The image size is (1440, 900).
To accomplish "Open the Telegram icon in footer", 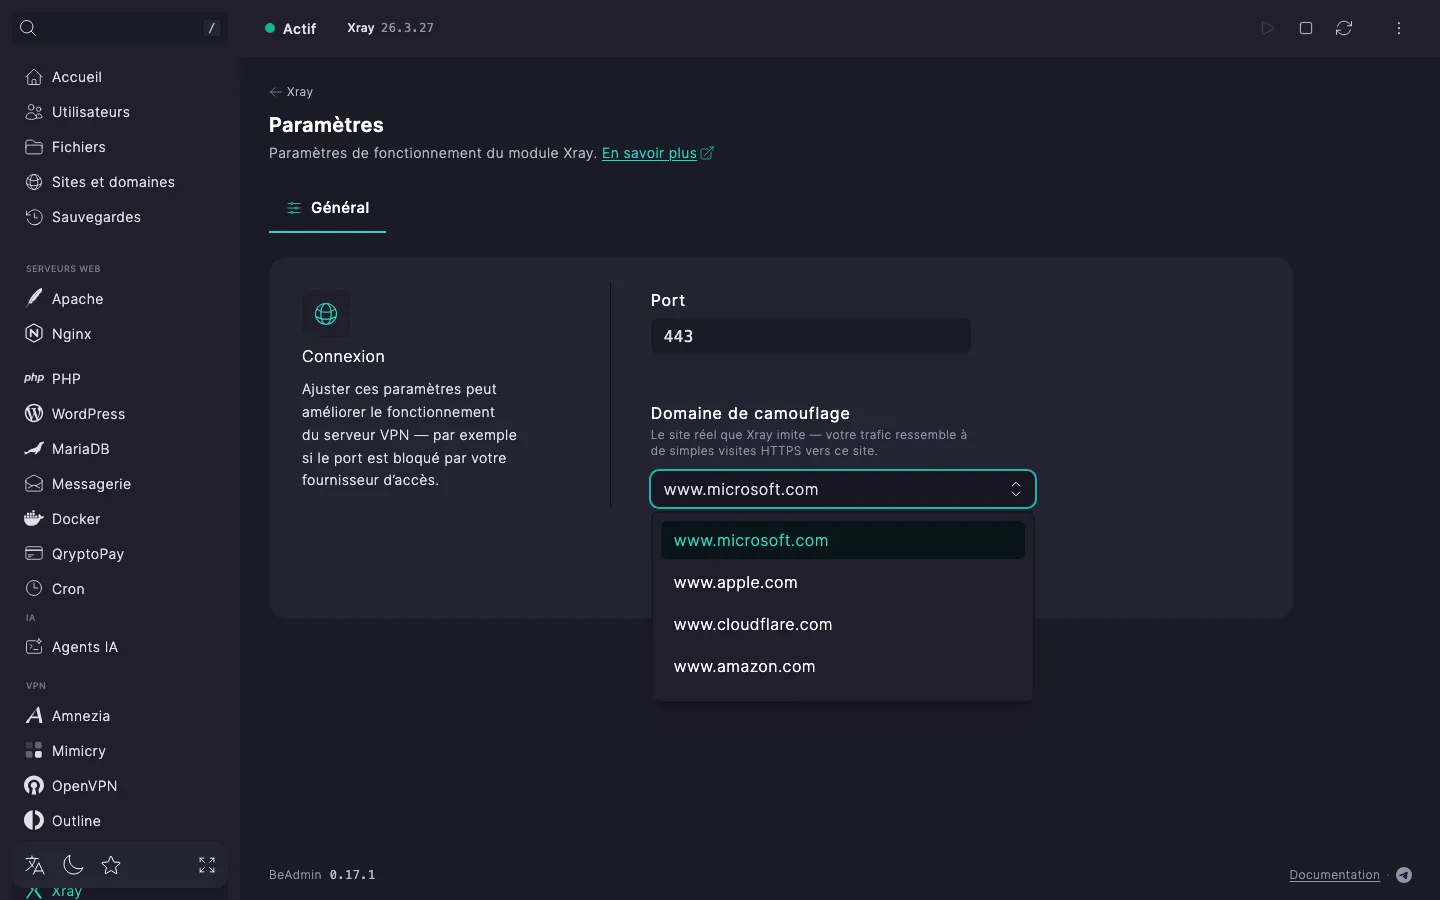I will point(1404,875).
